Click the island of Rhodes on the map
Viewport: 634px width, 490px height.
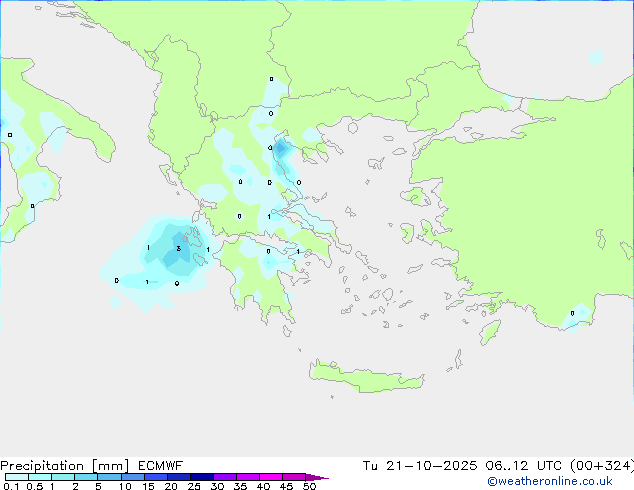click(x=490, y=332)
